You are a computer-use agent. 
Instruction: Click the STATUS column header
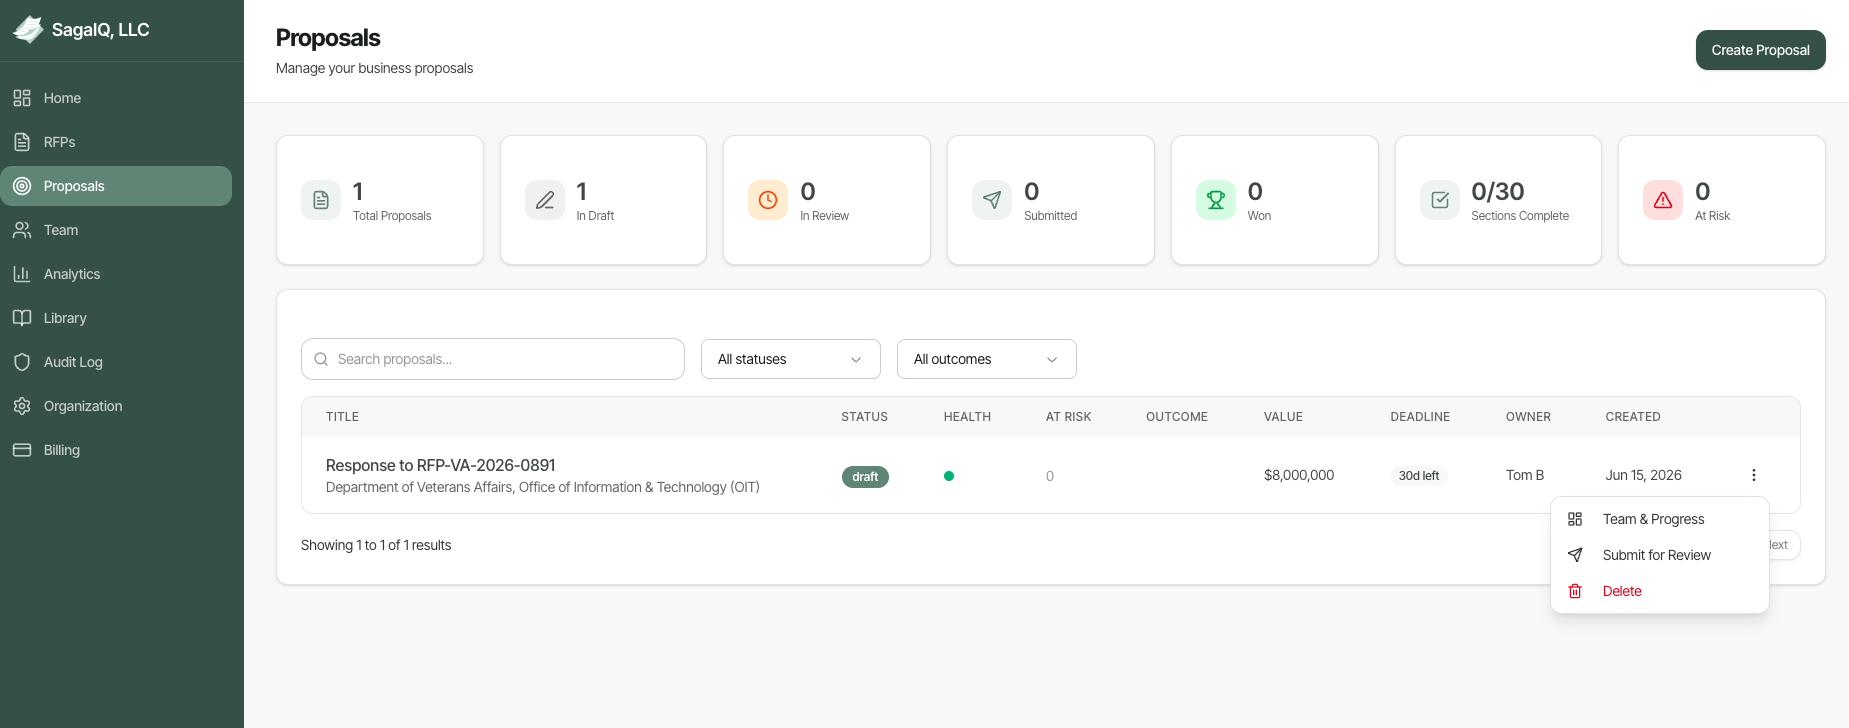864,417
